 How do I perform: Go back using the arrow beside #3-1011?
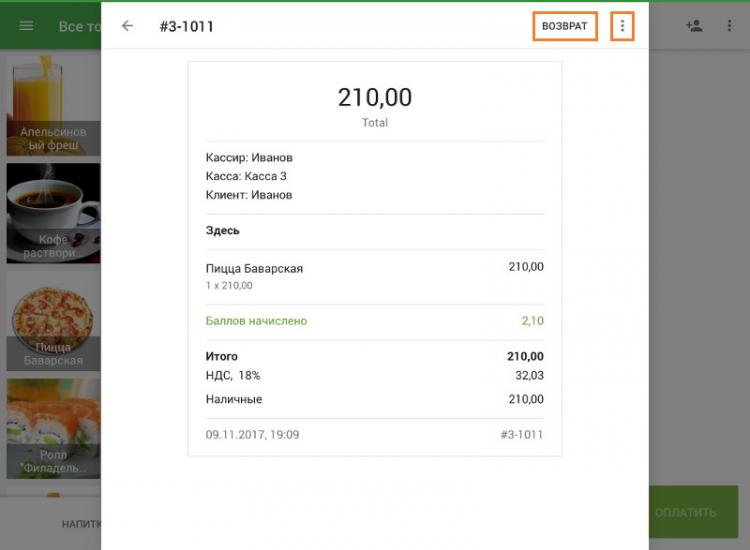(127, 26)
